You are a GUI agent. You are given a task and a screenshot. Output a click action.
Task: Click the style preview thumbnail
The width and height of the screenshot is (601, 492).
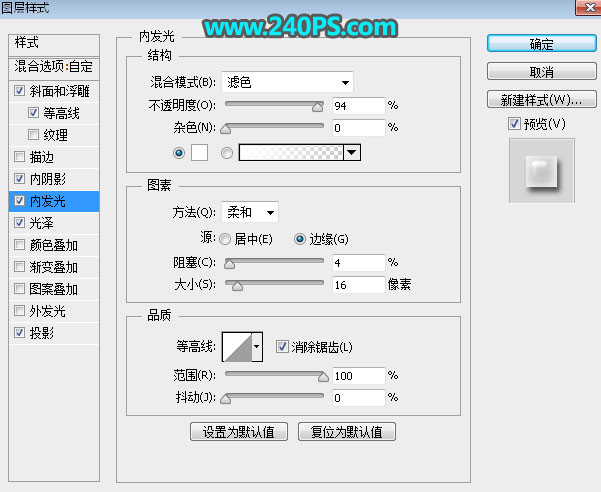pos(542,171)
